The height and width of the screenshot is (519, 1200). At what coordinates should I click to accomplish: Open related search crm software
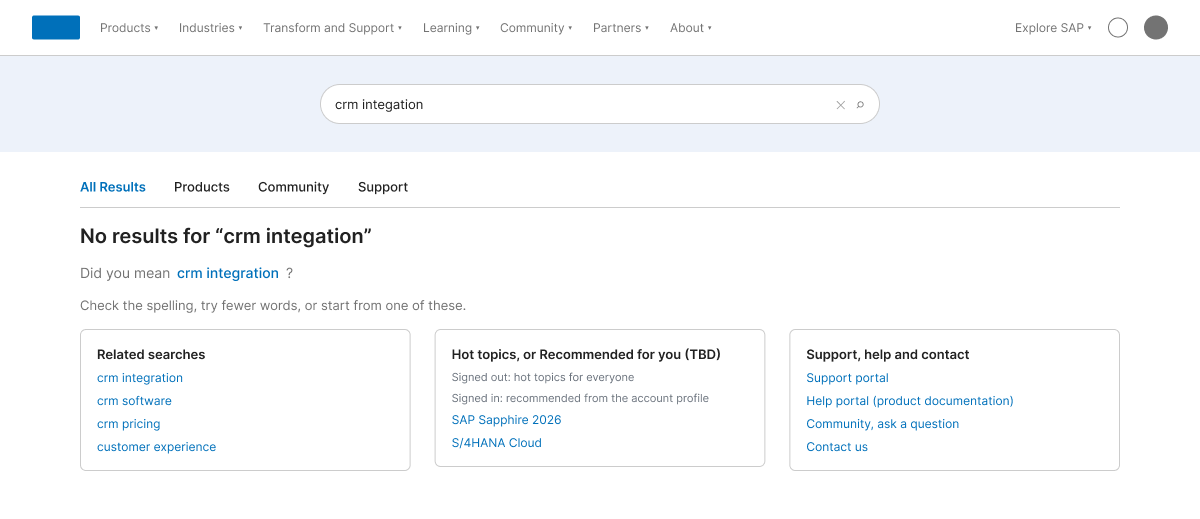[134, 401]
